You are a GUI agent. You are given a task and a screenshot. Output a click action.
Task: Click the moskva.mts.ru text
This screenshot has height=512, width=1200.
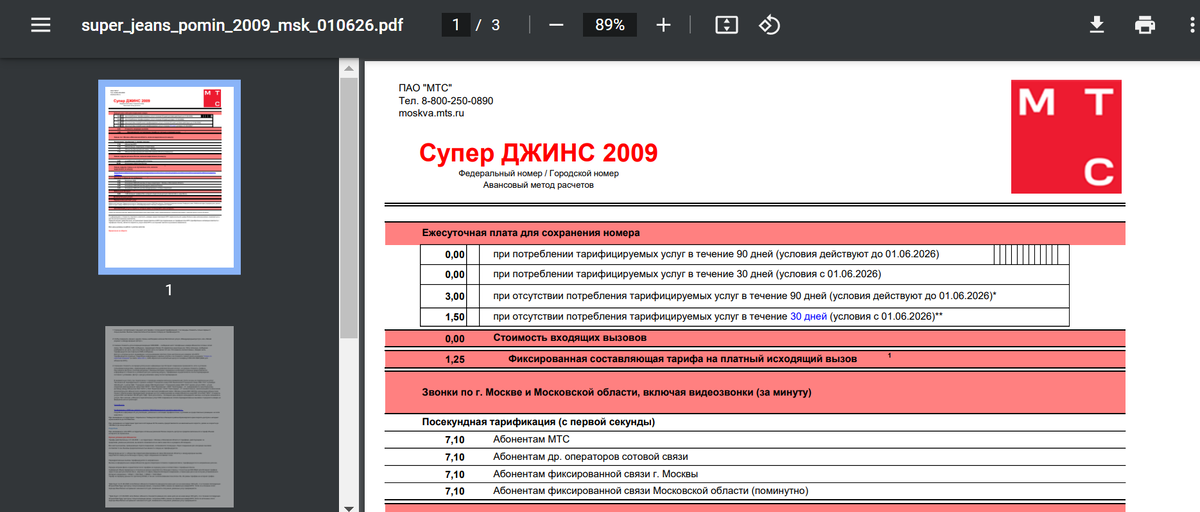click(x=431, y=114)
